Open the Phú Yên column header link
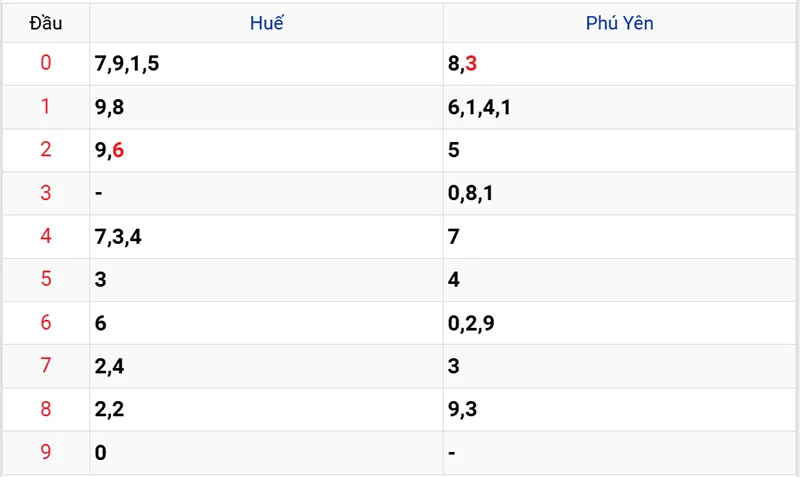The width and height of the screenshot is (800, 477). [619, 23]
